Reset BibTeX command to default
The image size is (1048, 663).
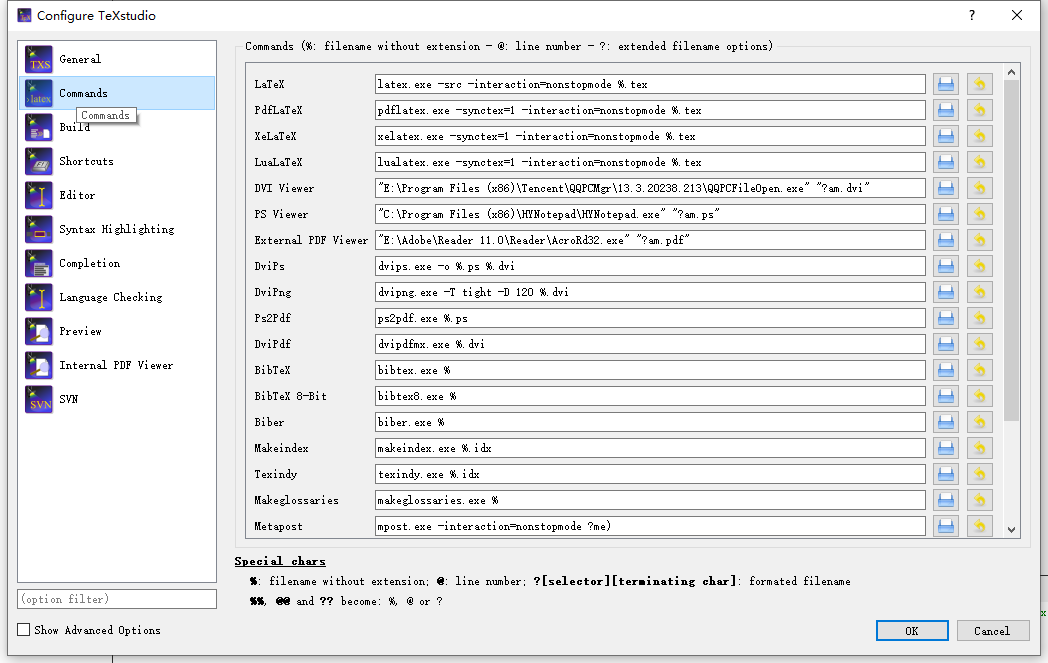(x=979, y=370)
